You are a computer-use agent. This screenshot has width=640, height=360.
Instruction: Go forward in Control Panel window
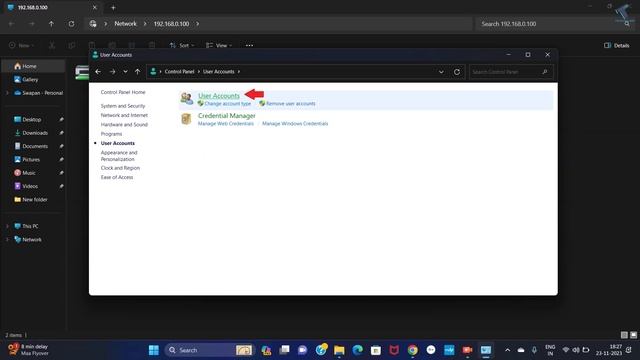click(112, 72)
